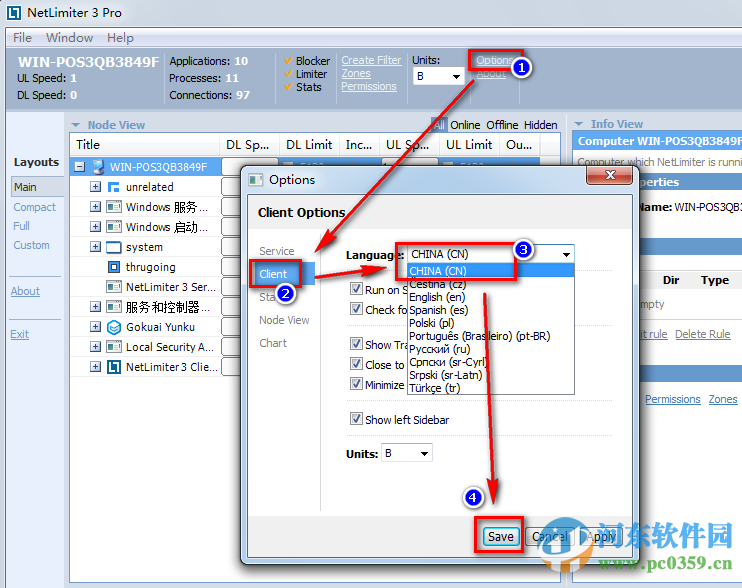Click the Windows 启动 process icon

(114, 227)
